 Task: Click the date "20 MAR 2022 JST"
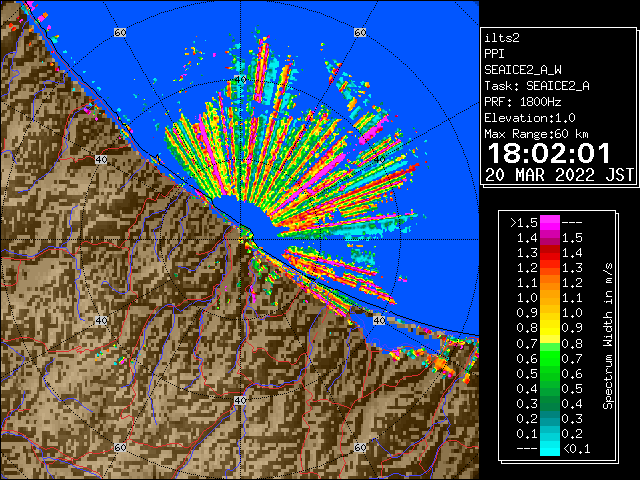pyautogui.click(x=559, y=175)
